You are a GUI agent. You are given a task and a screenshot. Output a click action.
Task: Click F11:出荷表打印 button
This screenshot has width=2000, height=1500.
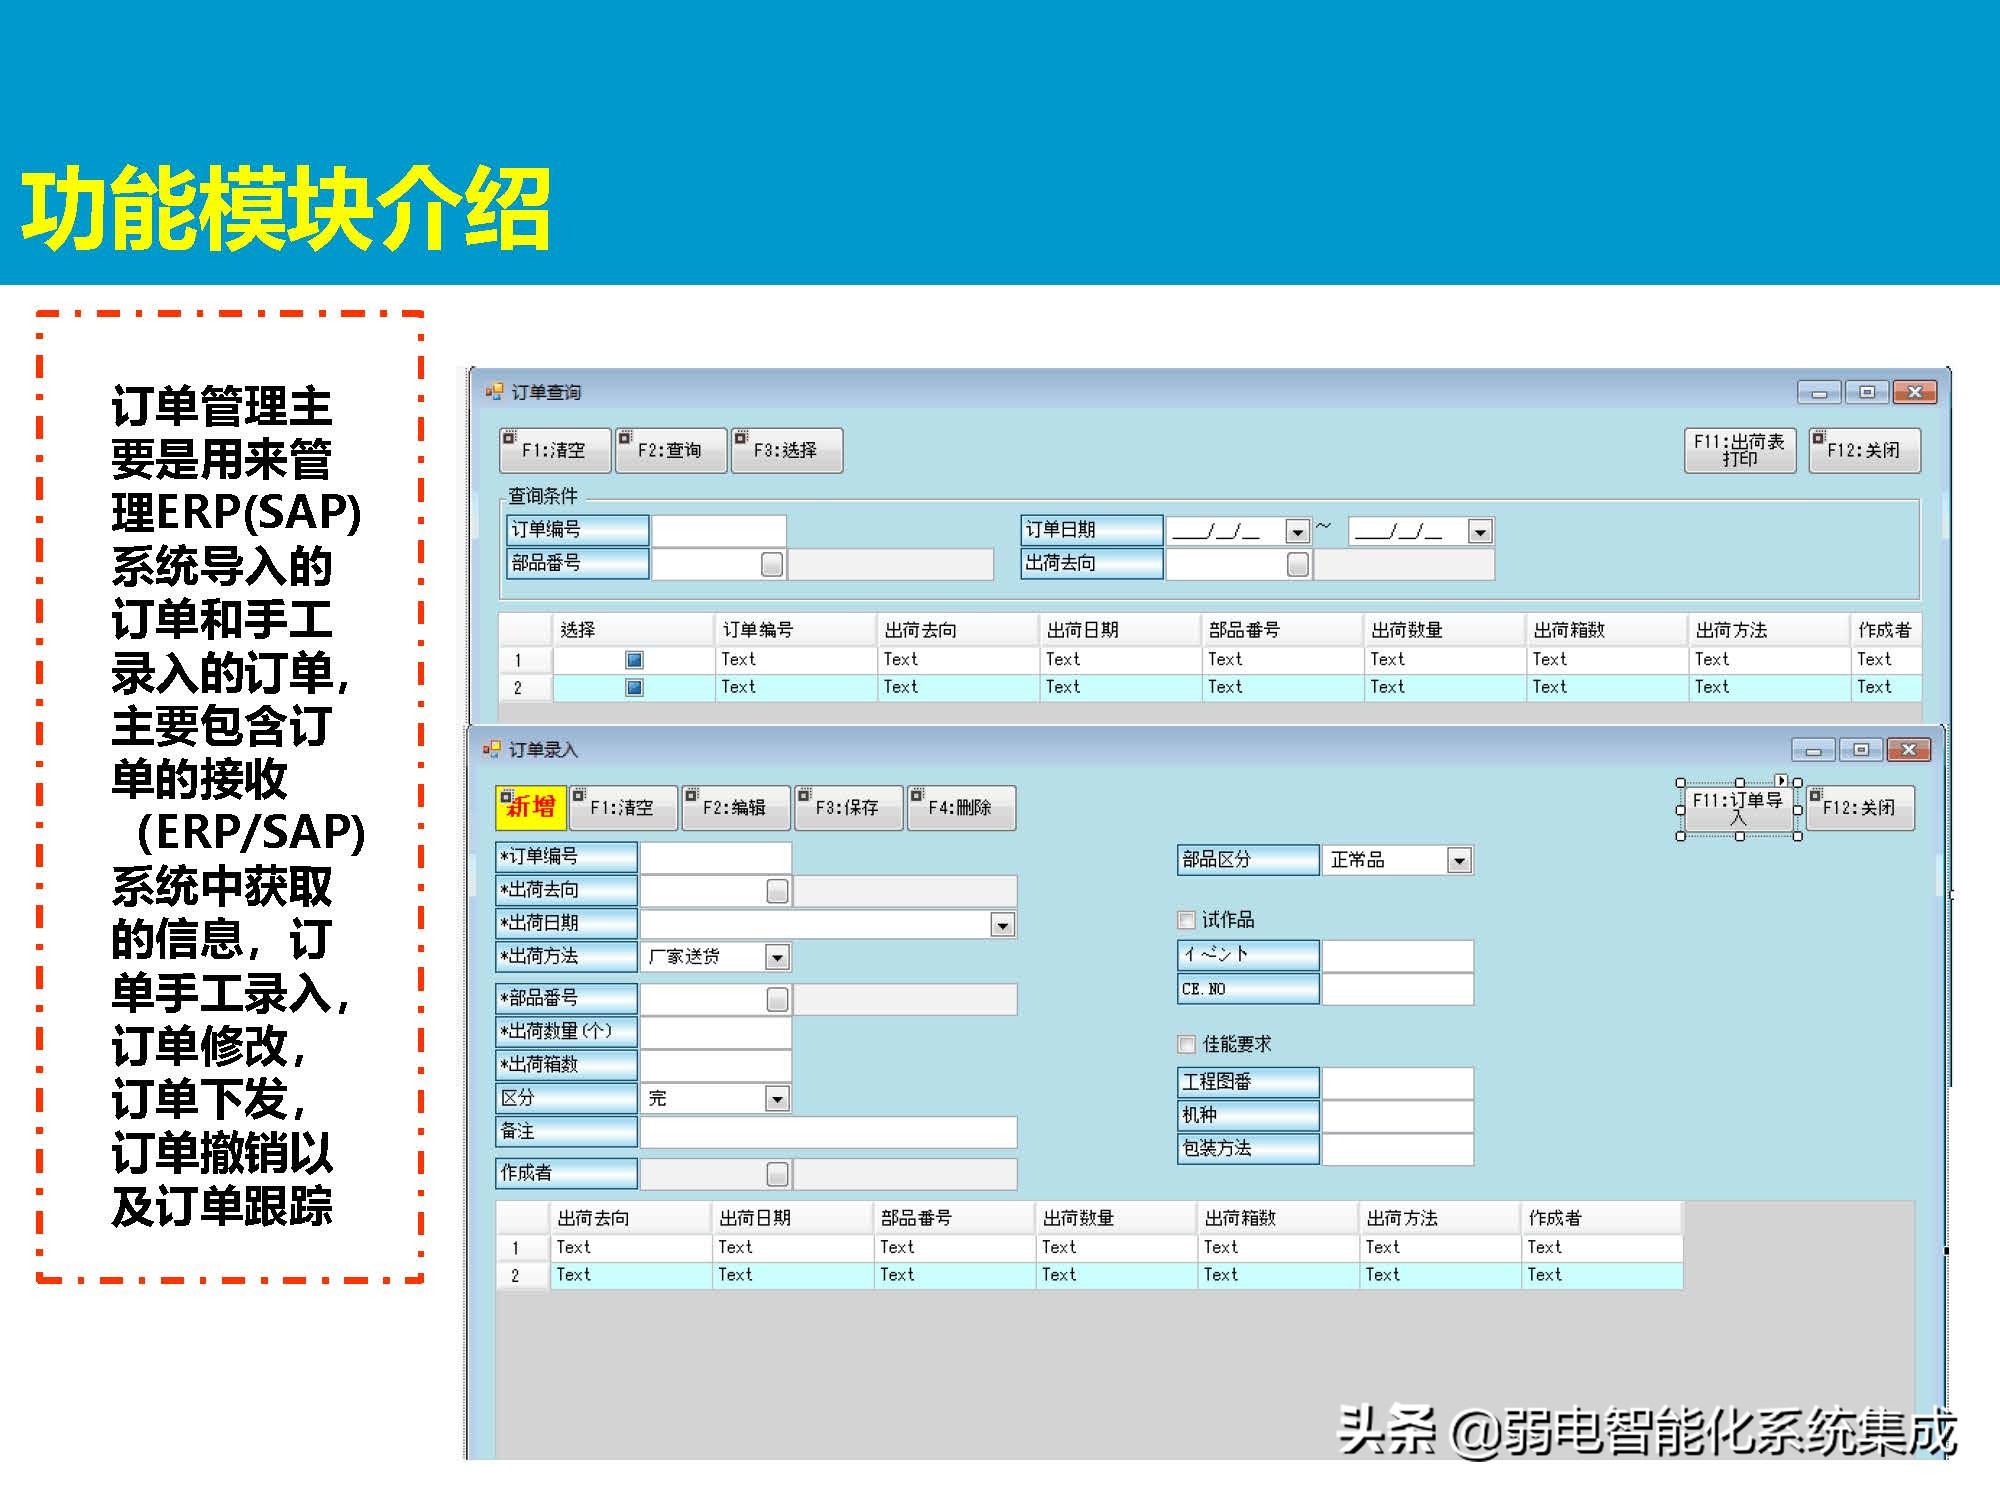coord(1740,450)
